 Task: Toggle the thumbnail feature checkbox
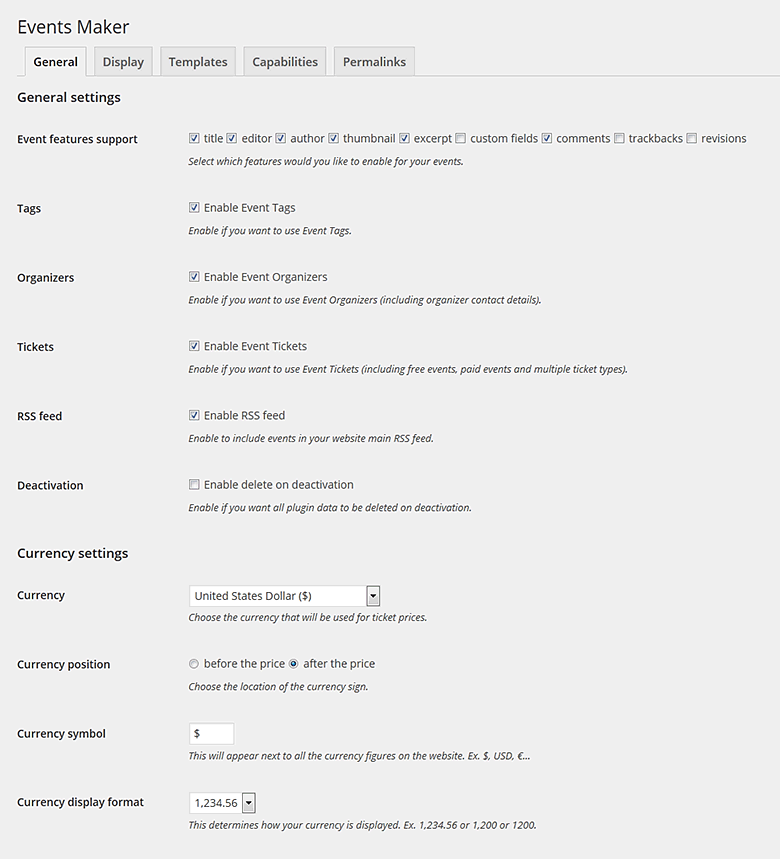[334, 139]
